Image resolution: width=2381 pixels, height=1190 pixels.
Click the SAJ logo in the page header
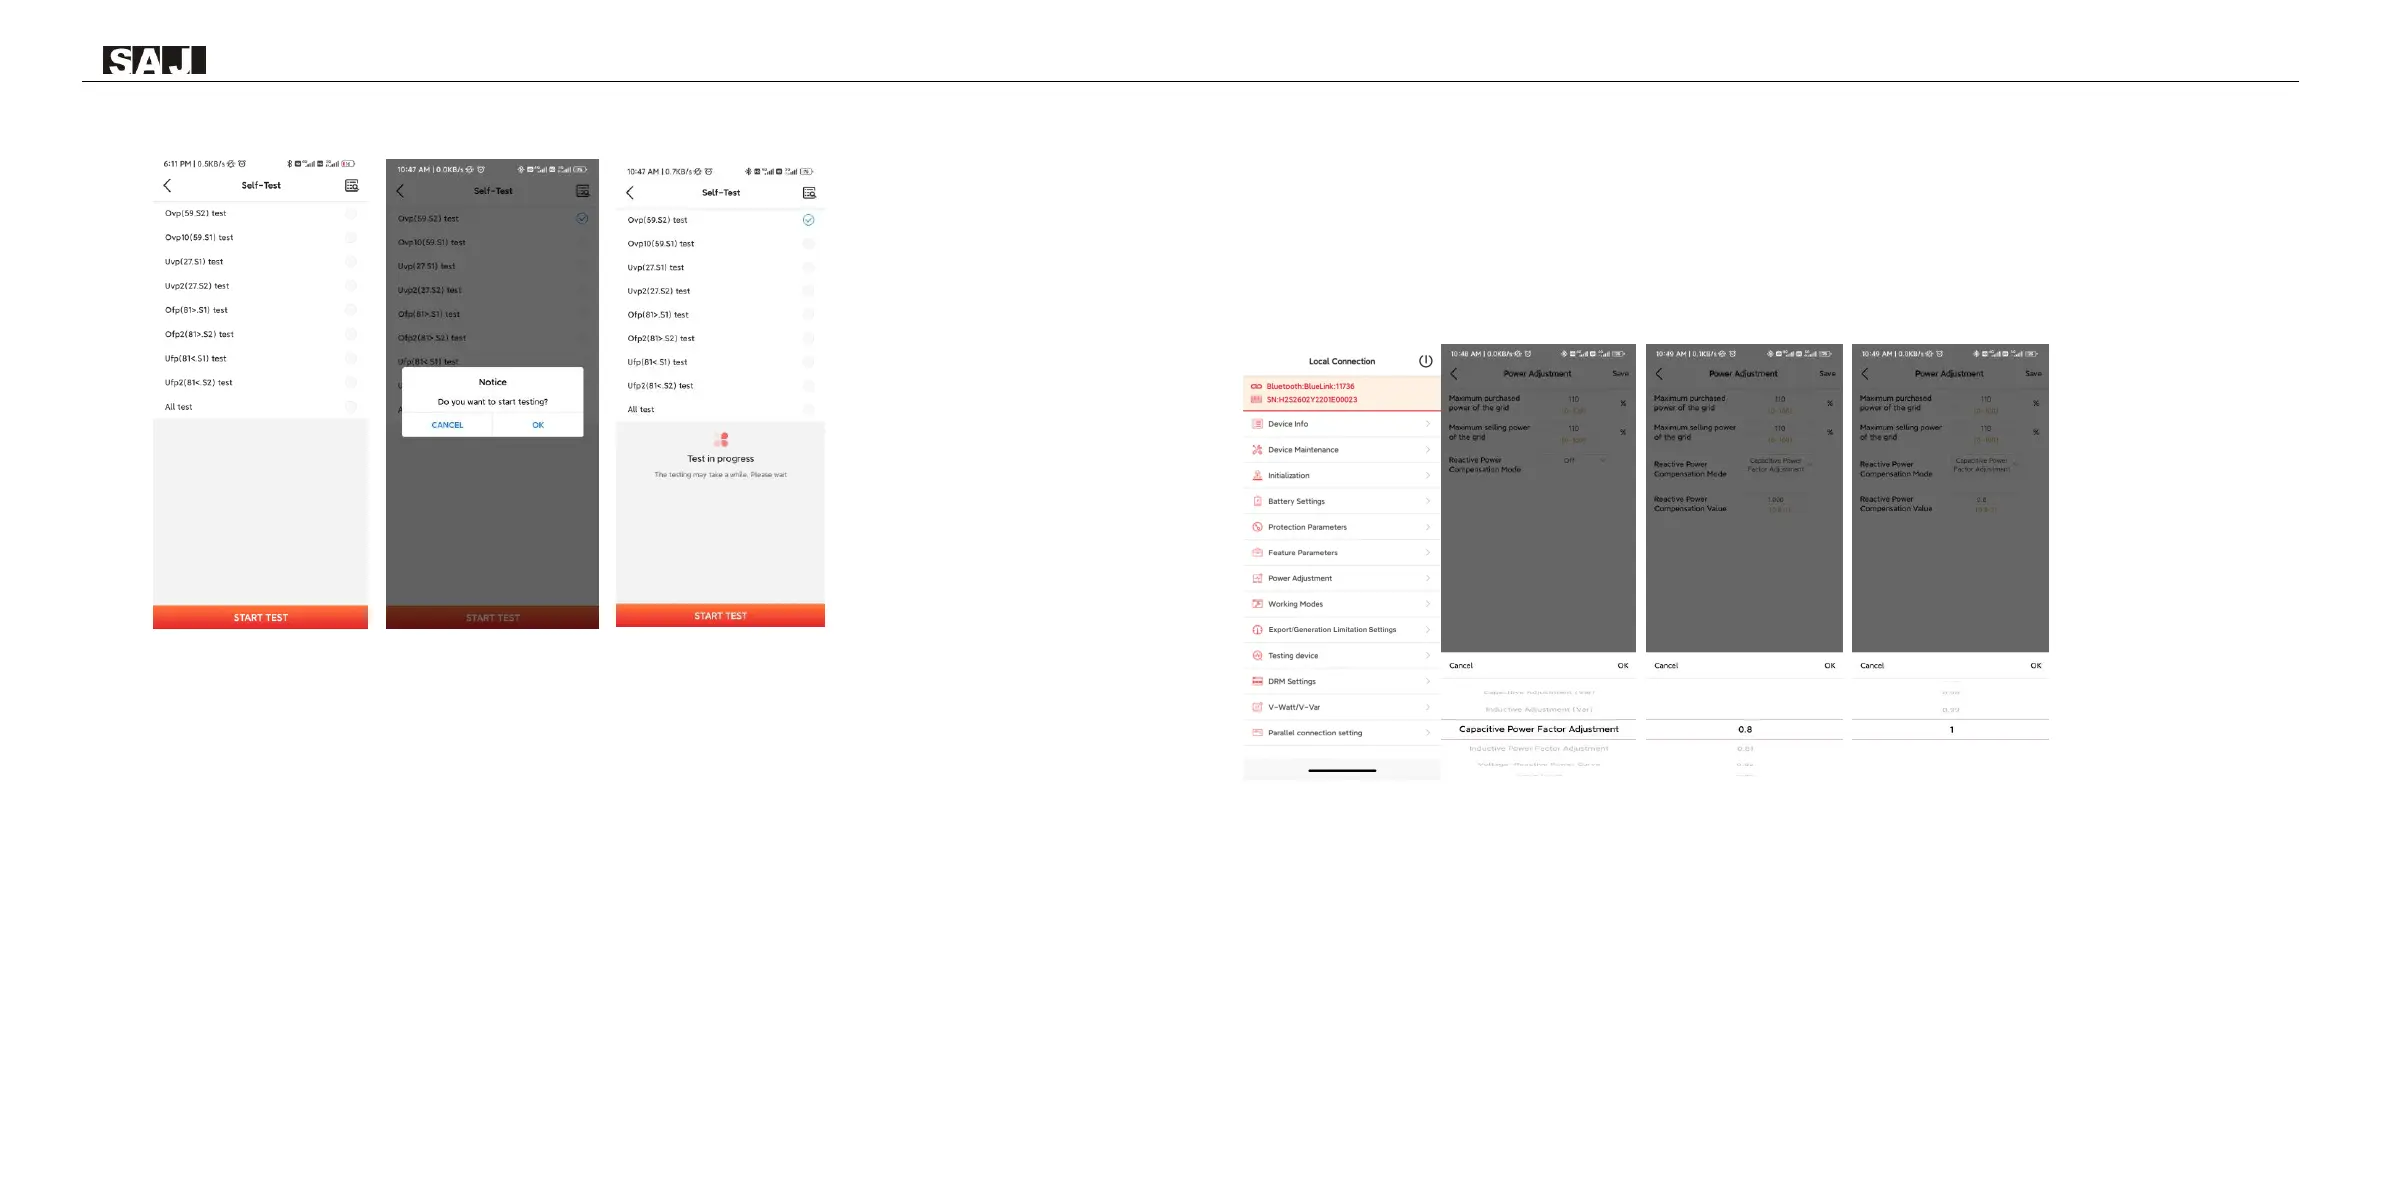[x=154, y=60]
